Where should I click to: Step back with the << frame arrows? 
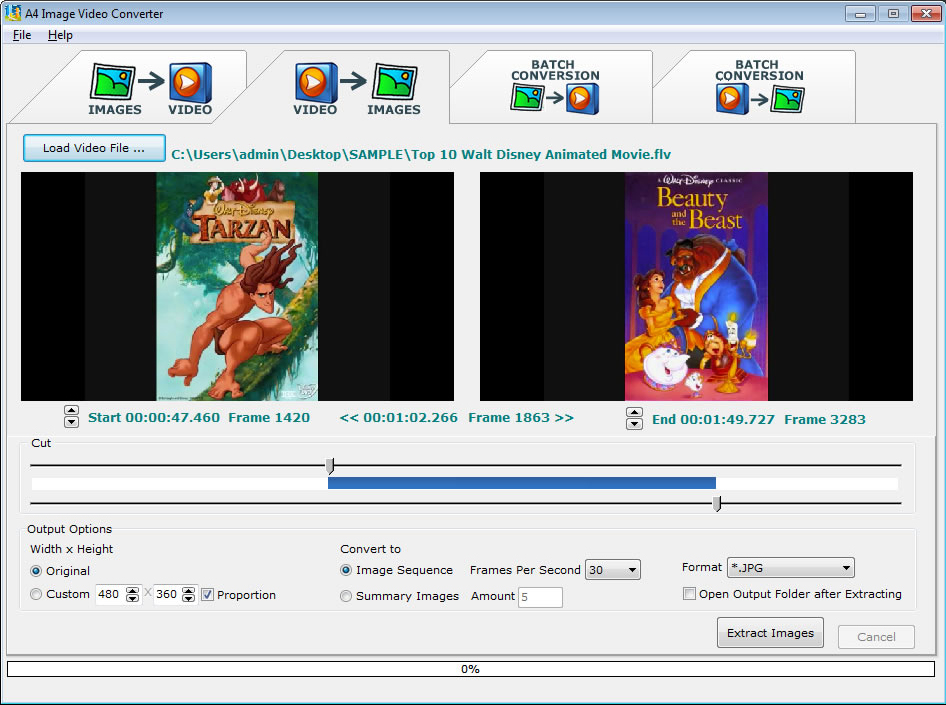[348, 418]
